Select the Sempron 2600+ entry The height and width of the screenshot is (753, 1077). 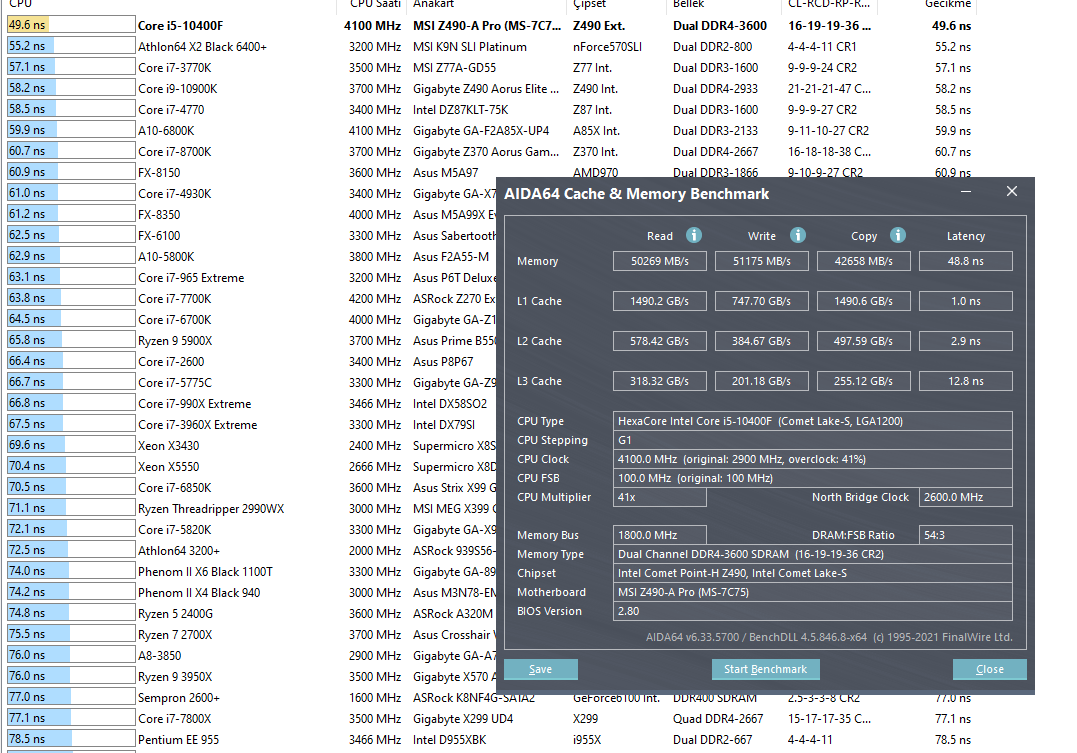click(179, 697)
